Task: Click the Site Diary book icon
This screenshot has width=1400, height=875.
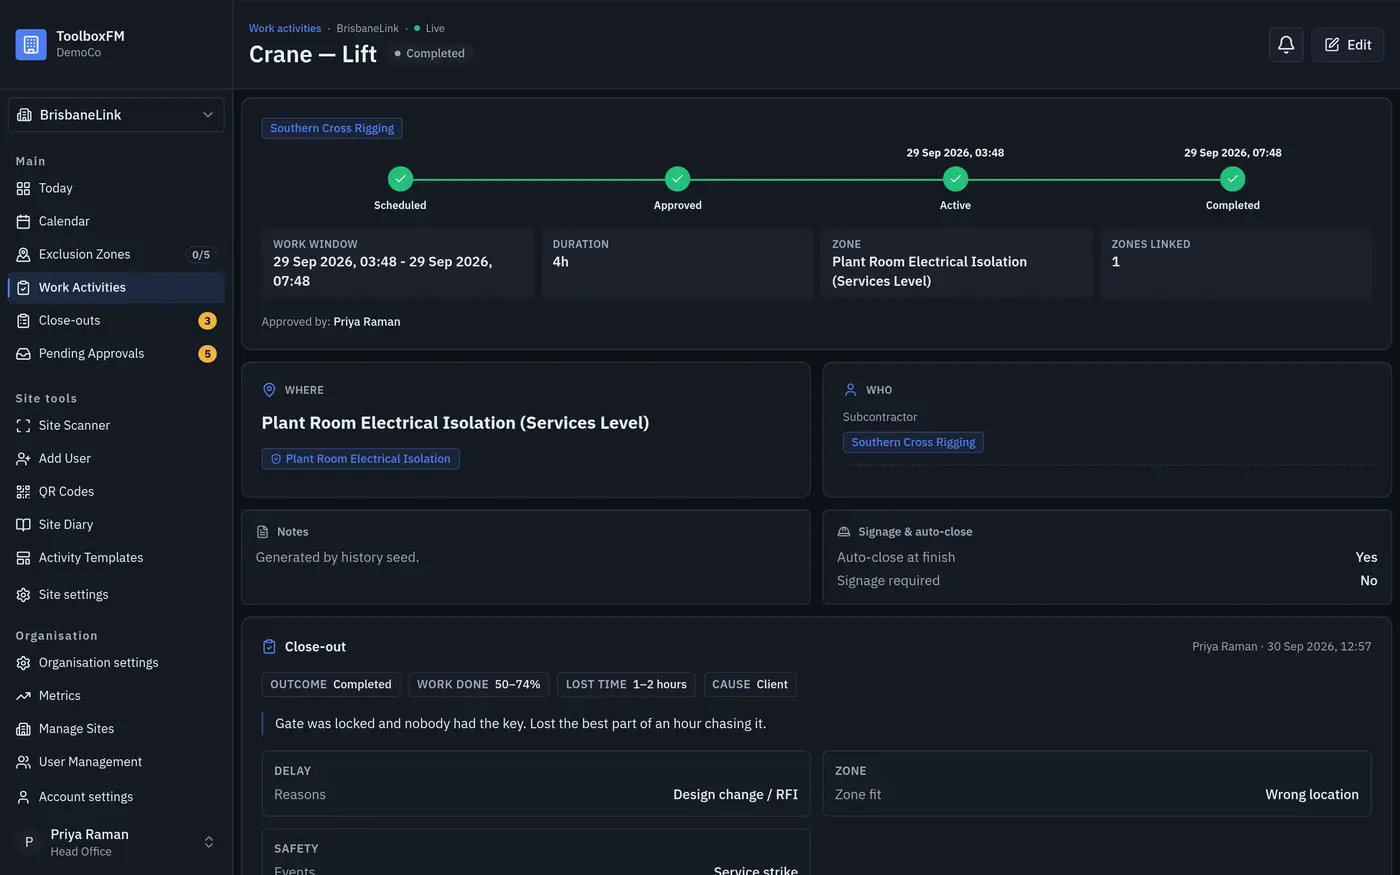Action: (23, 524)
